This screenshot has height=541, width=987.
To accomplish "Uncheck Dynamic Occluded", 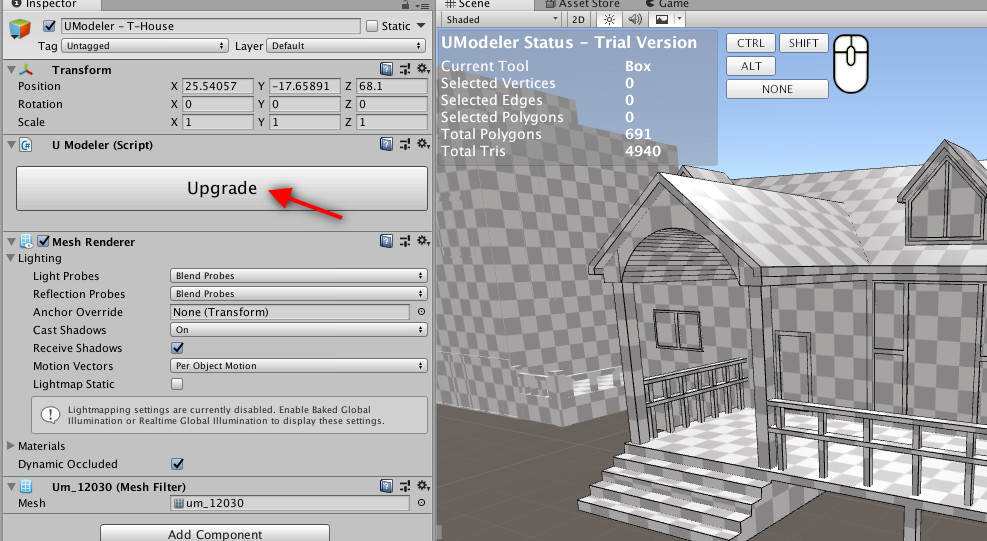I will coord(178,464).
